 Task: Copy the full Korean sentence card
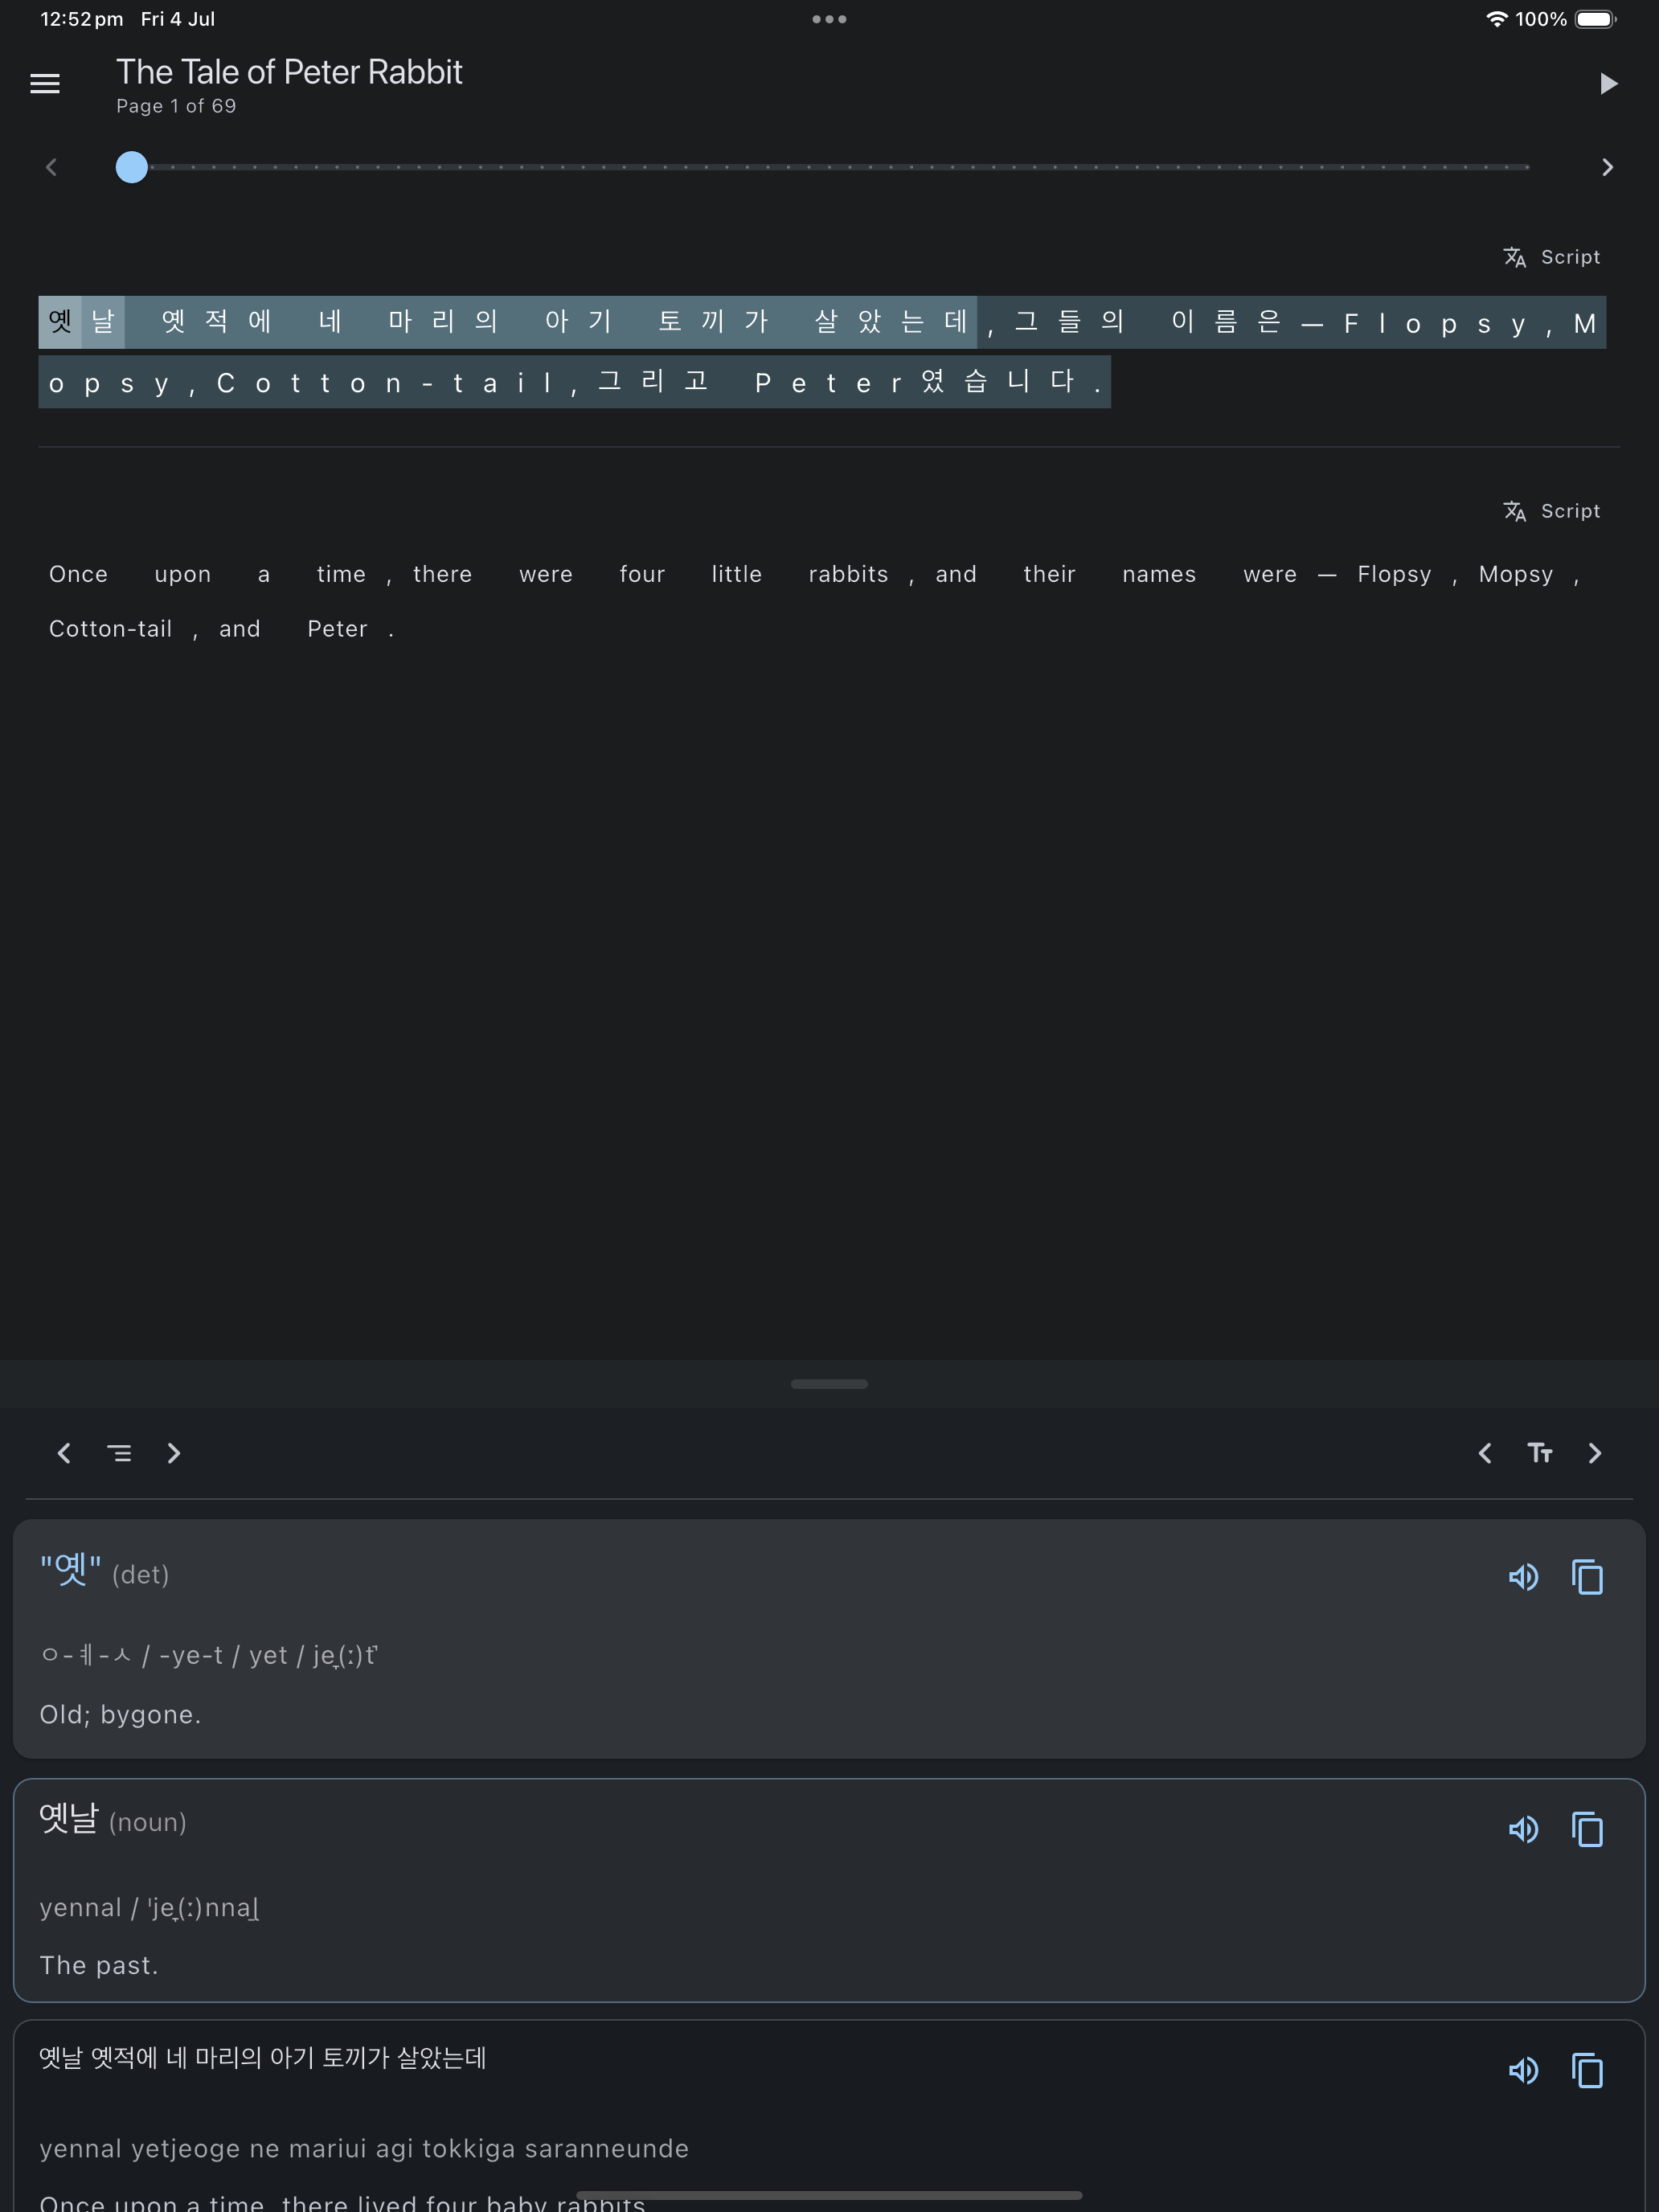pos(1587,2070)
